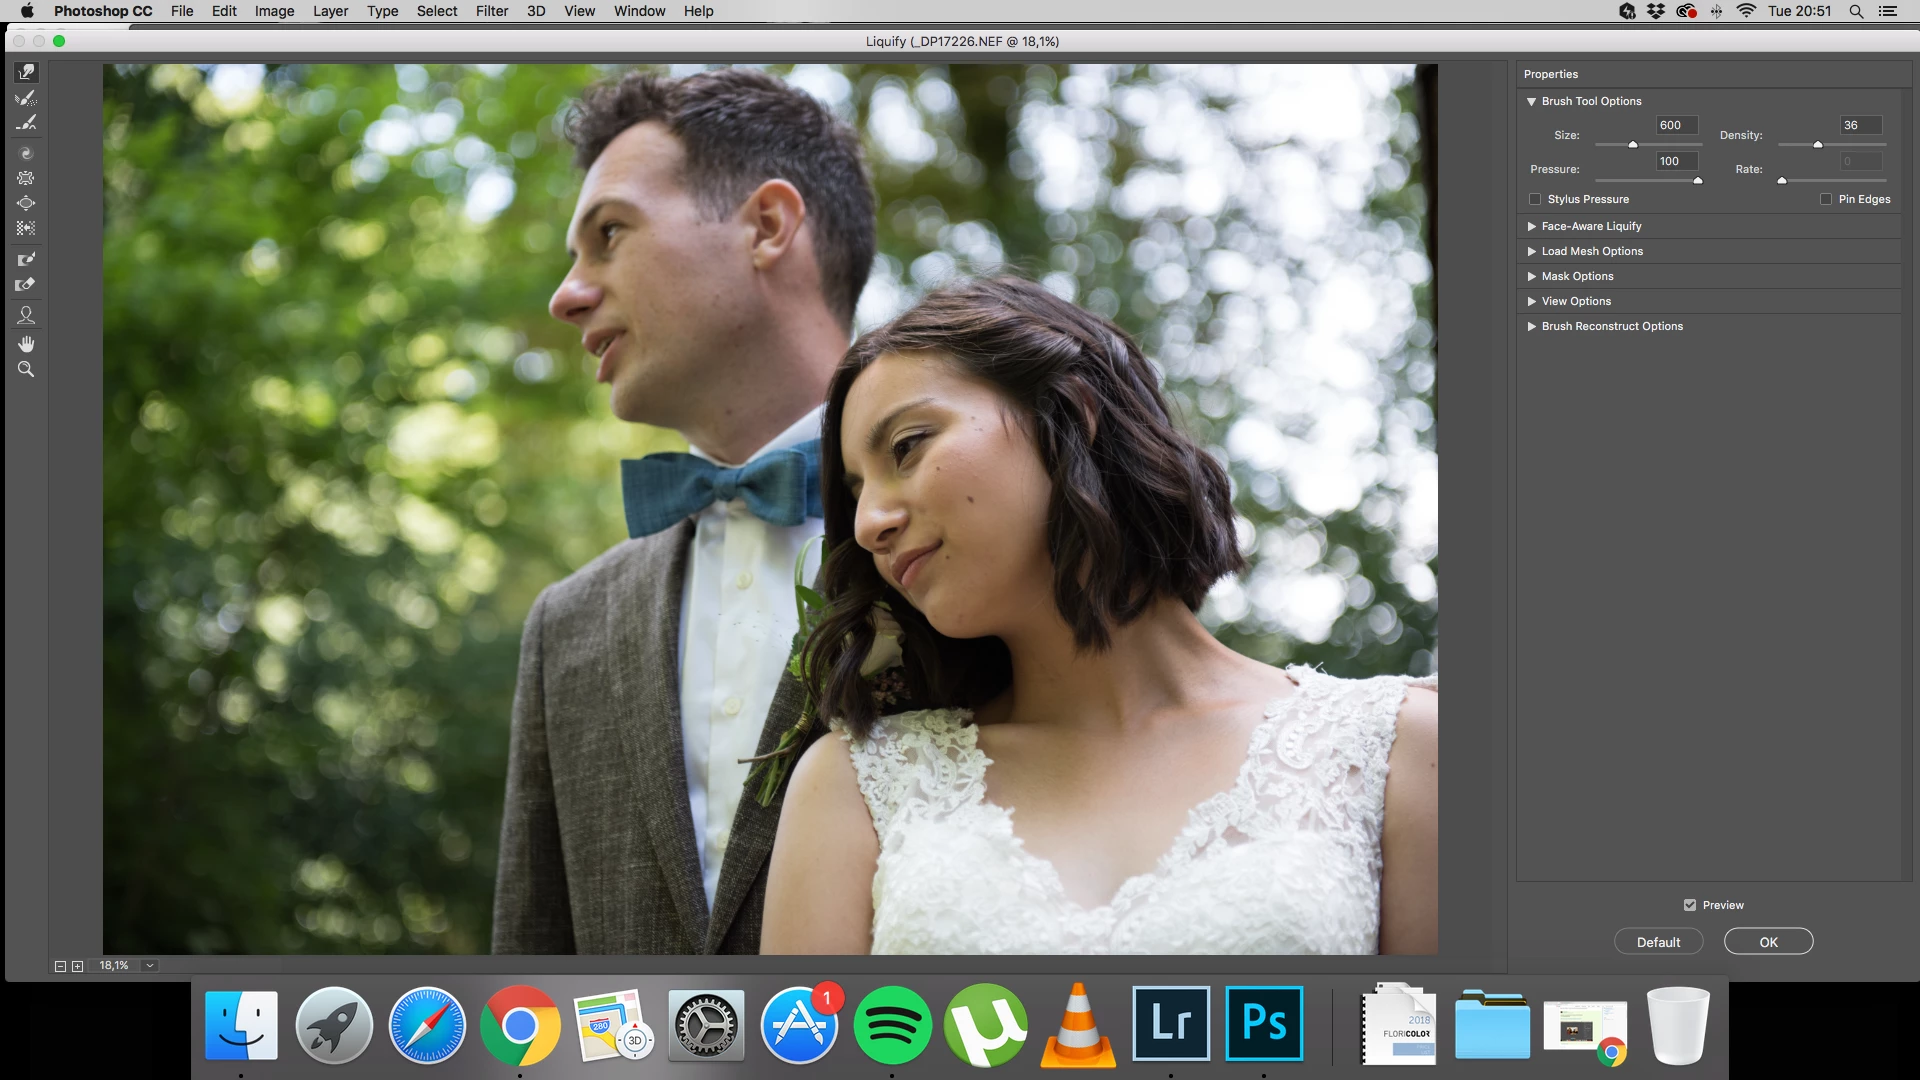
Task: Select the Bloat tool
Action: click(26, 203)
